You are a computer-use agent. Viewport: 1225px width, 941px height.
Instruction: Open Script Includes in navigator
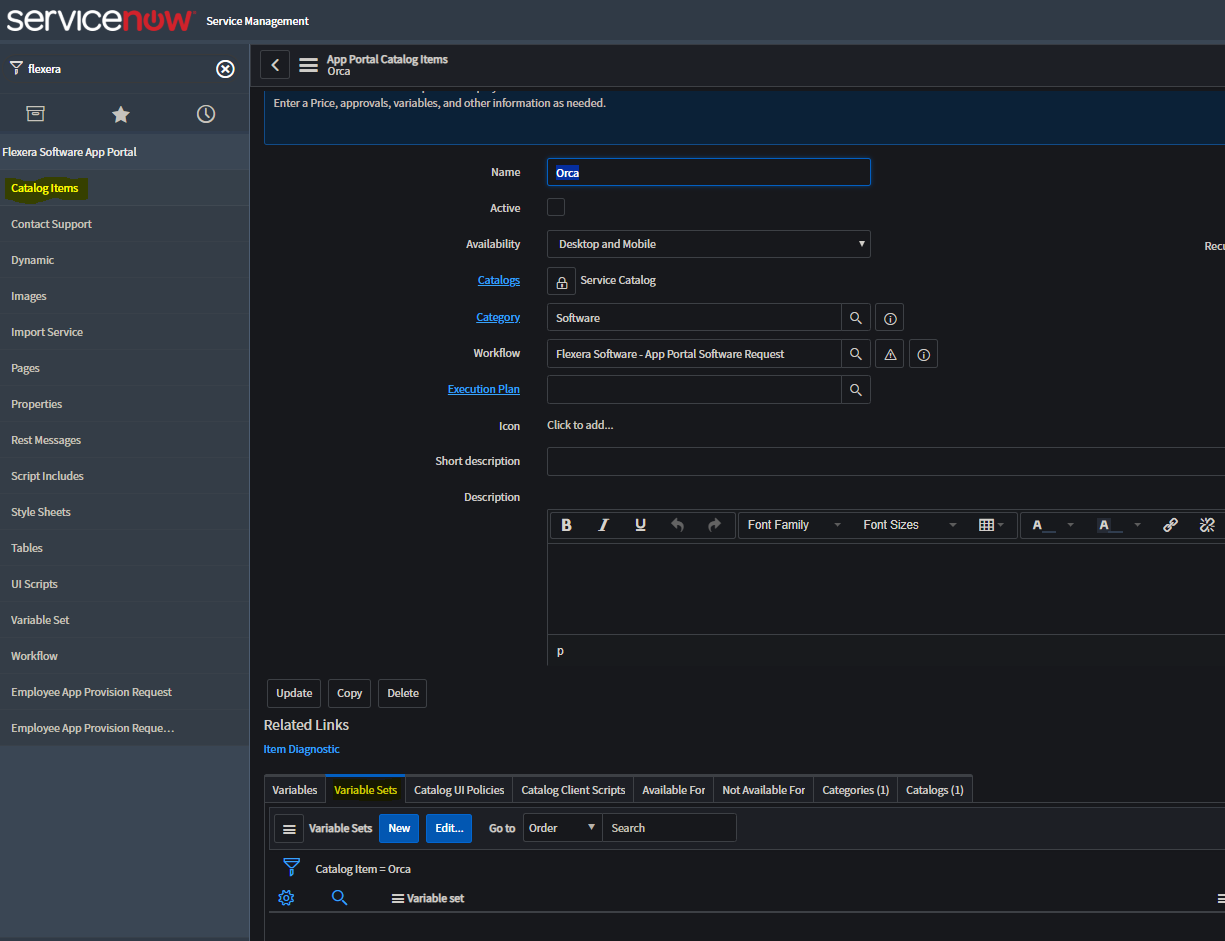(x=48, y=476)
